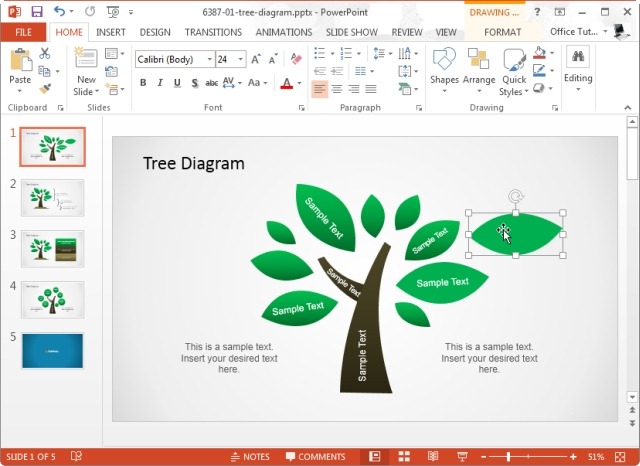This screenshot has height=466, width=640.
Task: Select slide 3 thumbnail
Action: tap(52, 249)
